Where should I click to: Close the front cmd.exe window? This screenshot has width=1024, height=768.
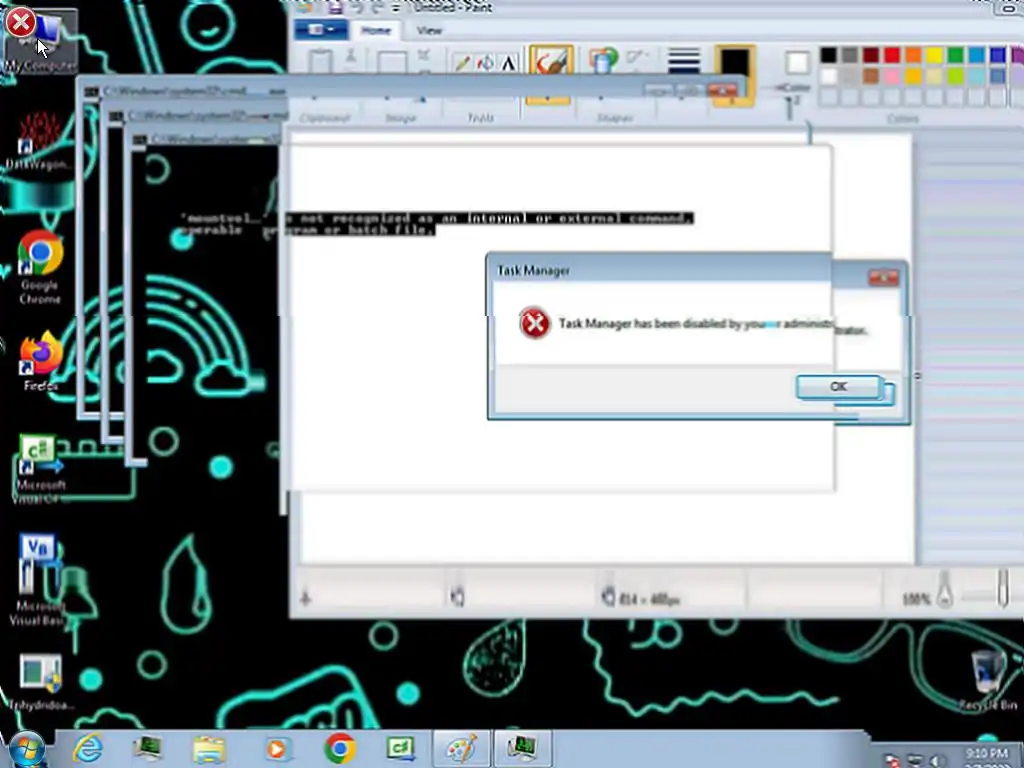[x=723, y=90]
